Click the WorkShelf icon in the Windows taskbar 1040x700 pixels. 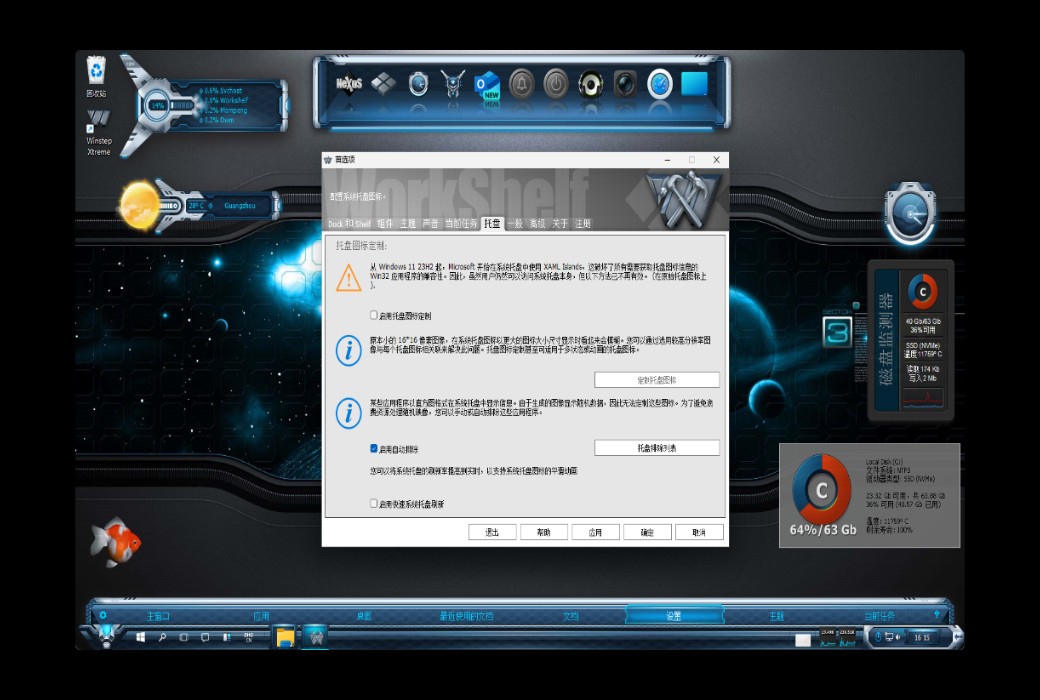[317, 637]
